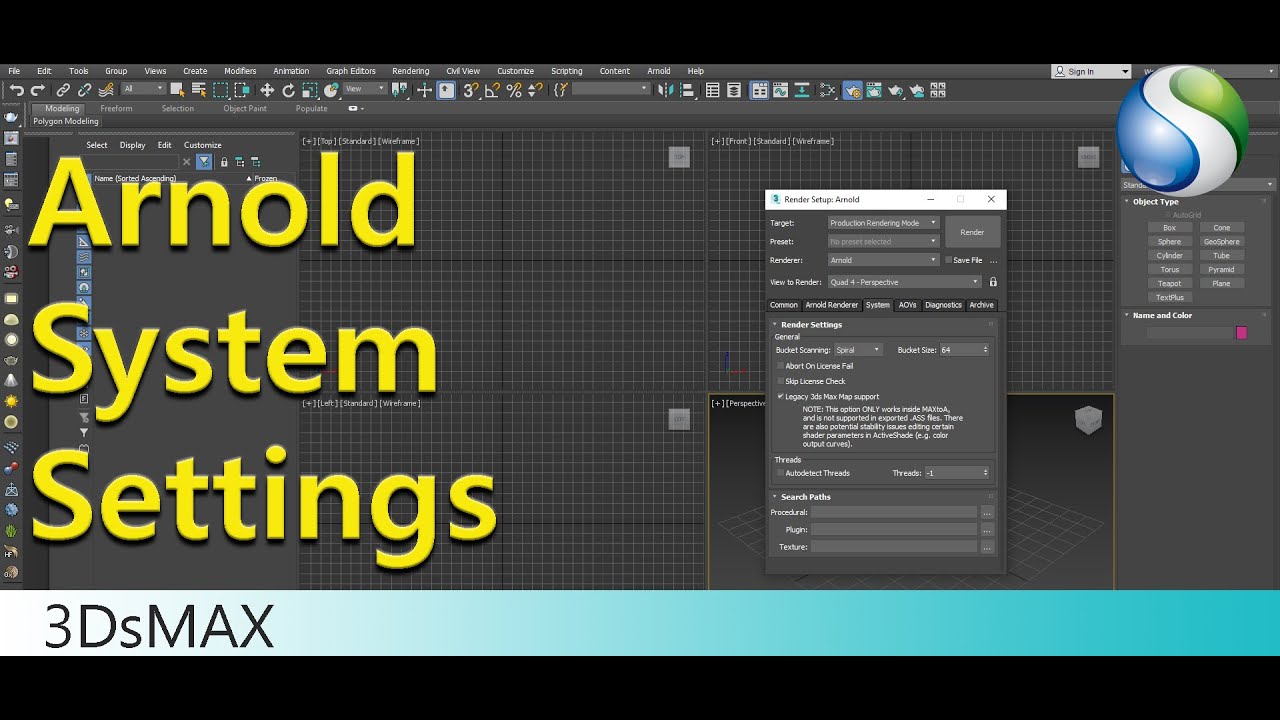Activate Bind to Space Warp tool
The image size is (1280, 720).
point(105,90)
